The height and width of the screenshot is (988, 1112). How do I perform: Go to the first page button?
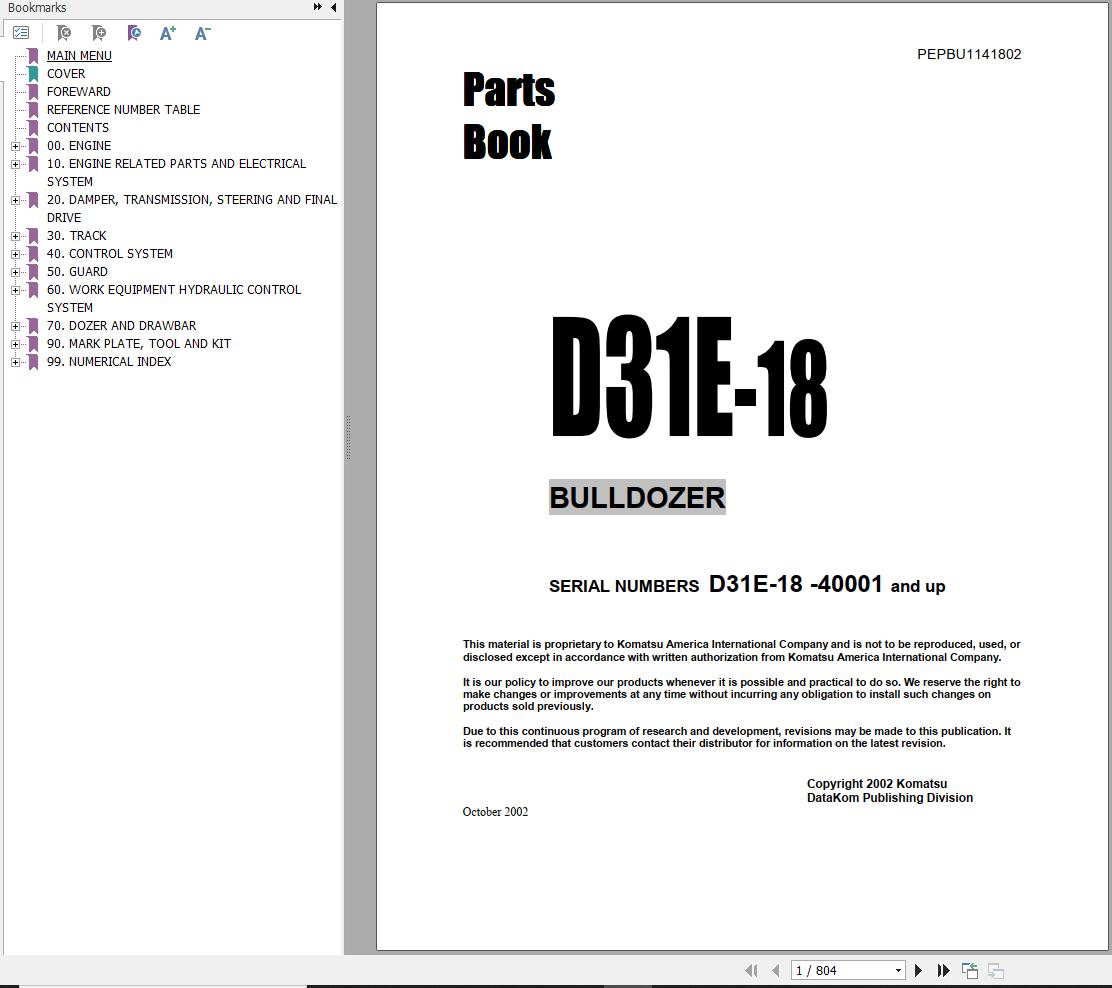point(751,970)
